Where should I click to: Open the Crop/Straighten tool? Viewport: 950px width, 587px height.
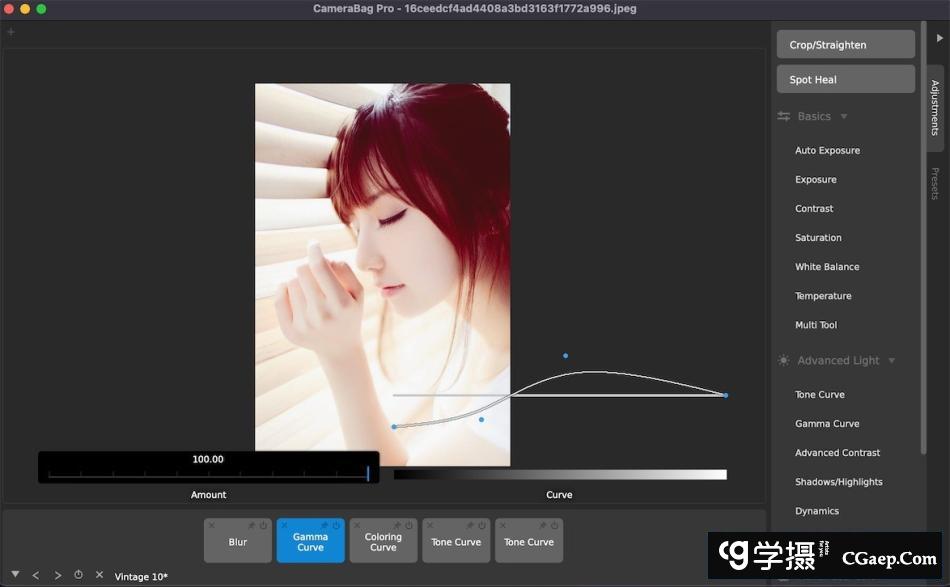point(845,45)
